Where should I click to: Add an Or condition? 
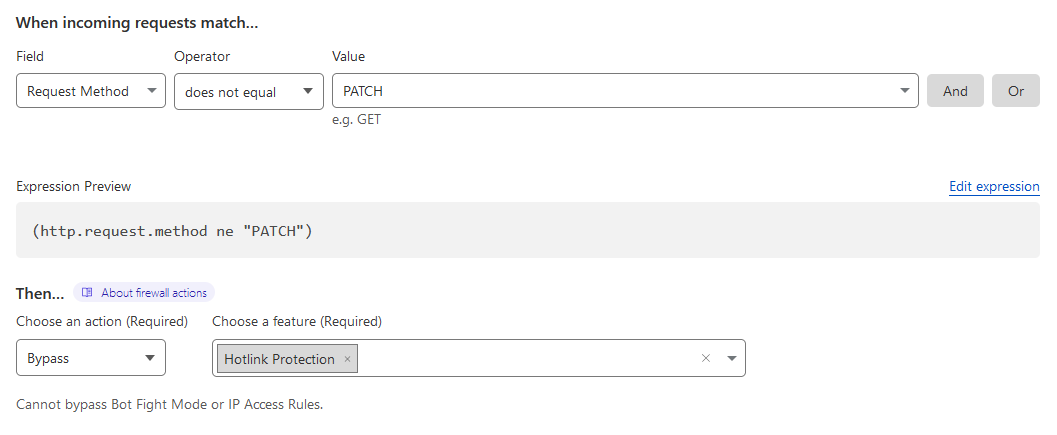(x=1016, y=91)
